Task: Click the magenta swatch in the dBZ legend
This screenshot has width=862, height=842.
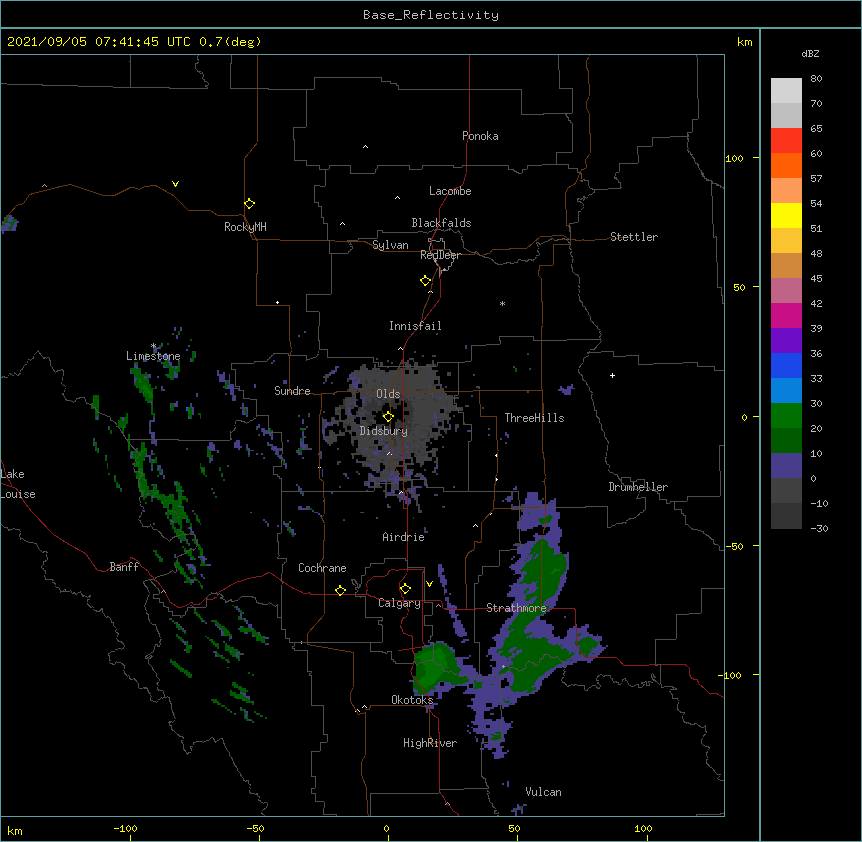Action: [x=786, y=315]
